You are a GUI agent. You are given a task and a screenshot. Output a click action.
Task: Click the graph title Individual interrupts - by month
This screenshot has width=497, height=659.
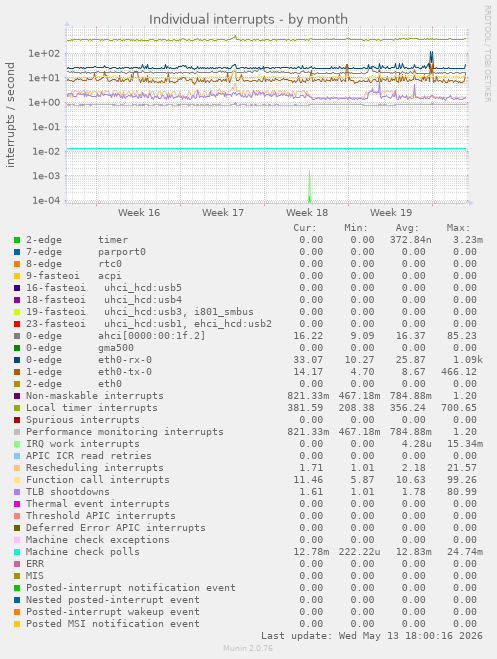click(248, 19)
